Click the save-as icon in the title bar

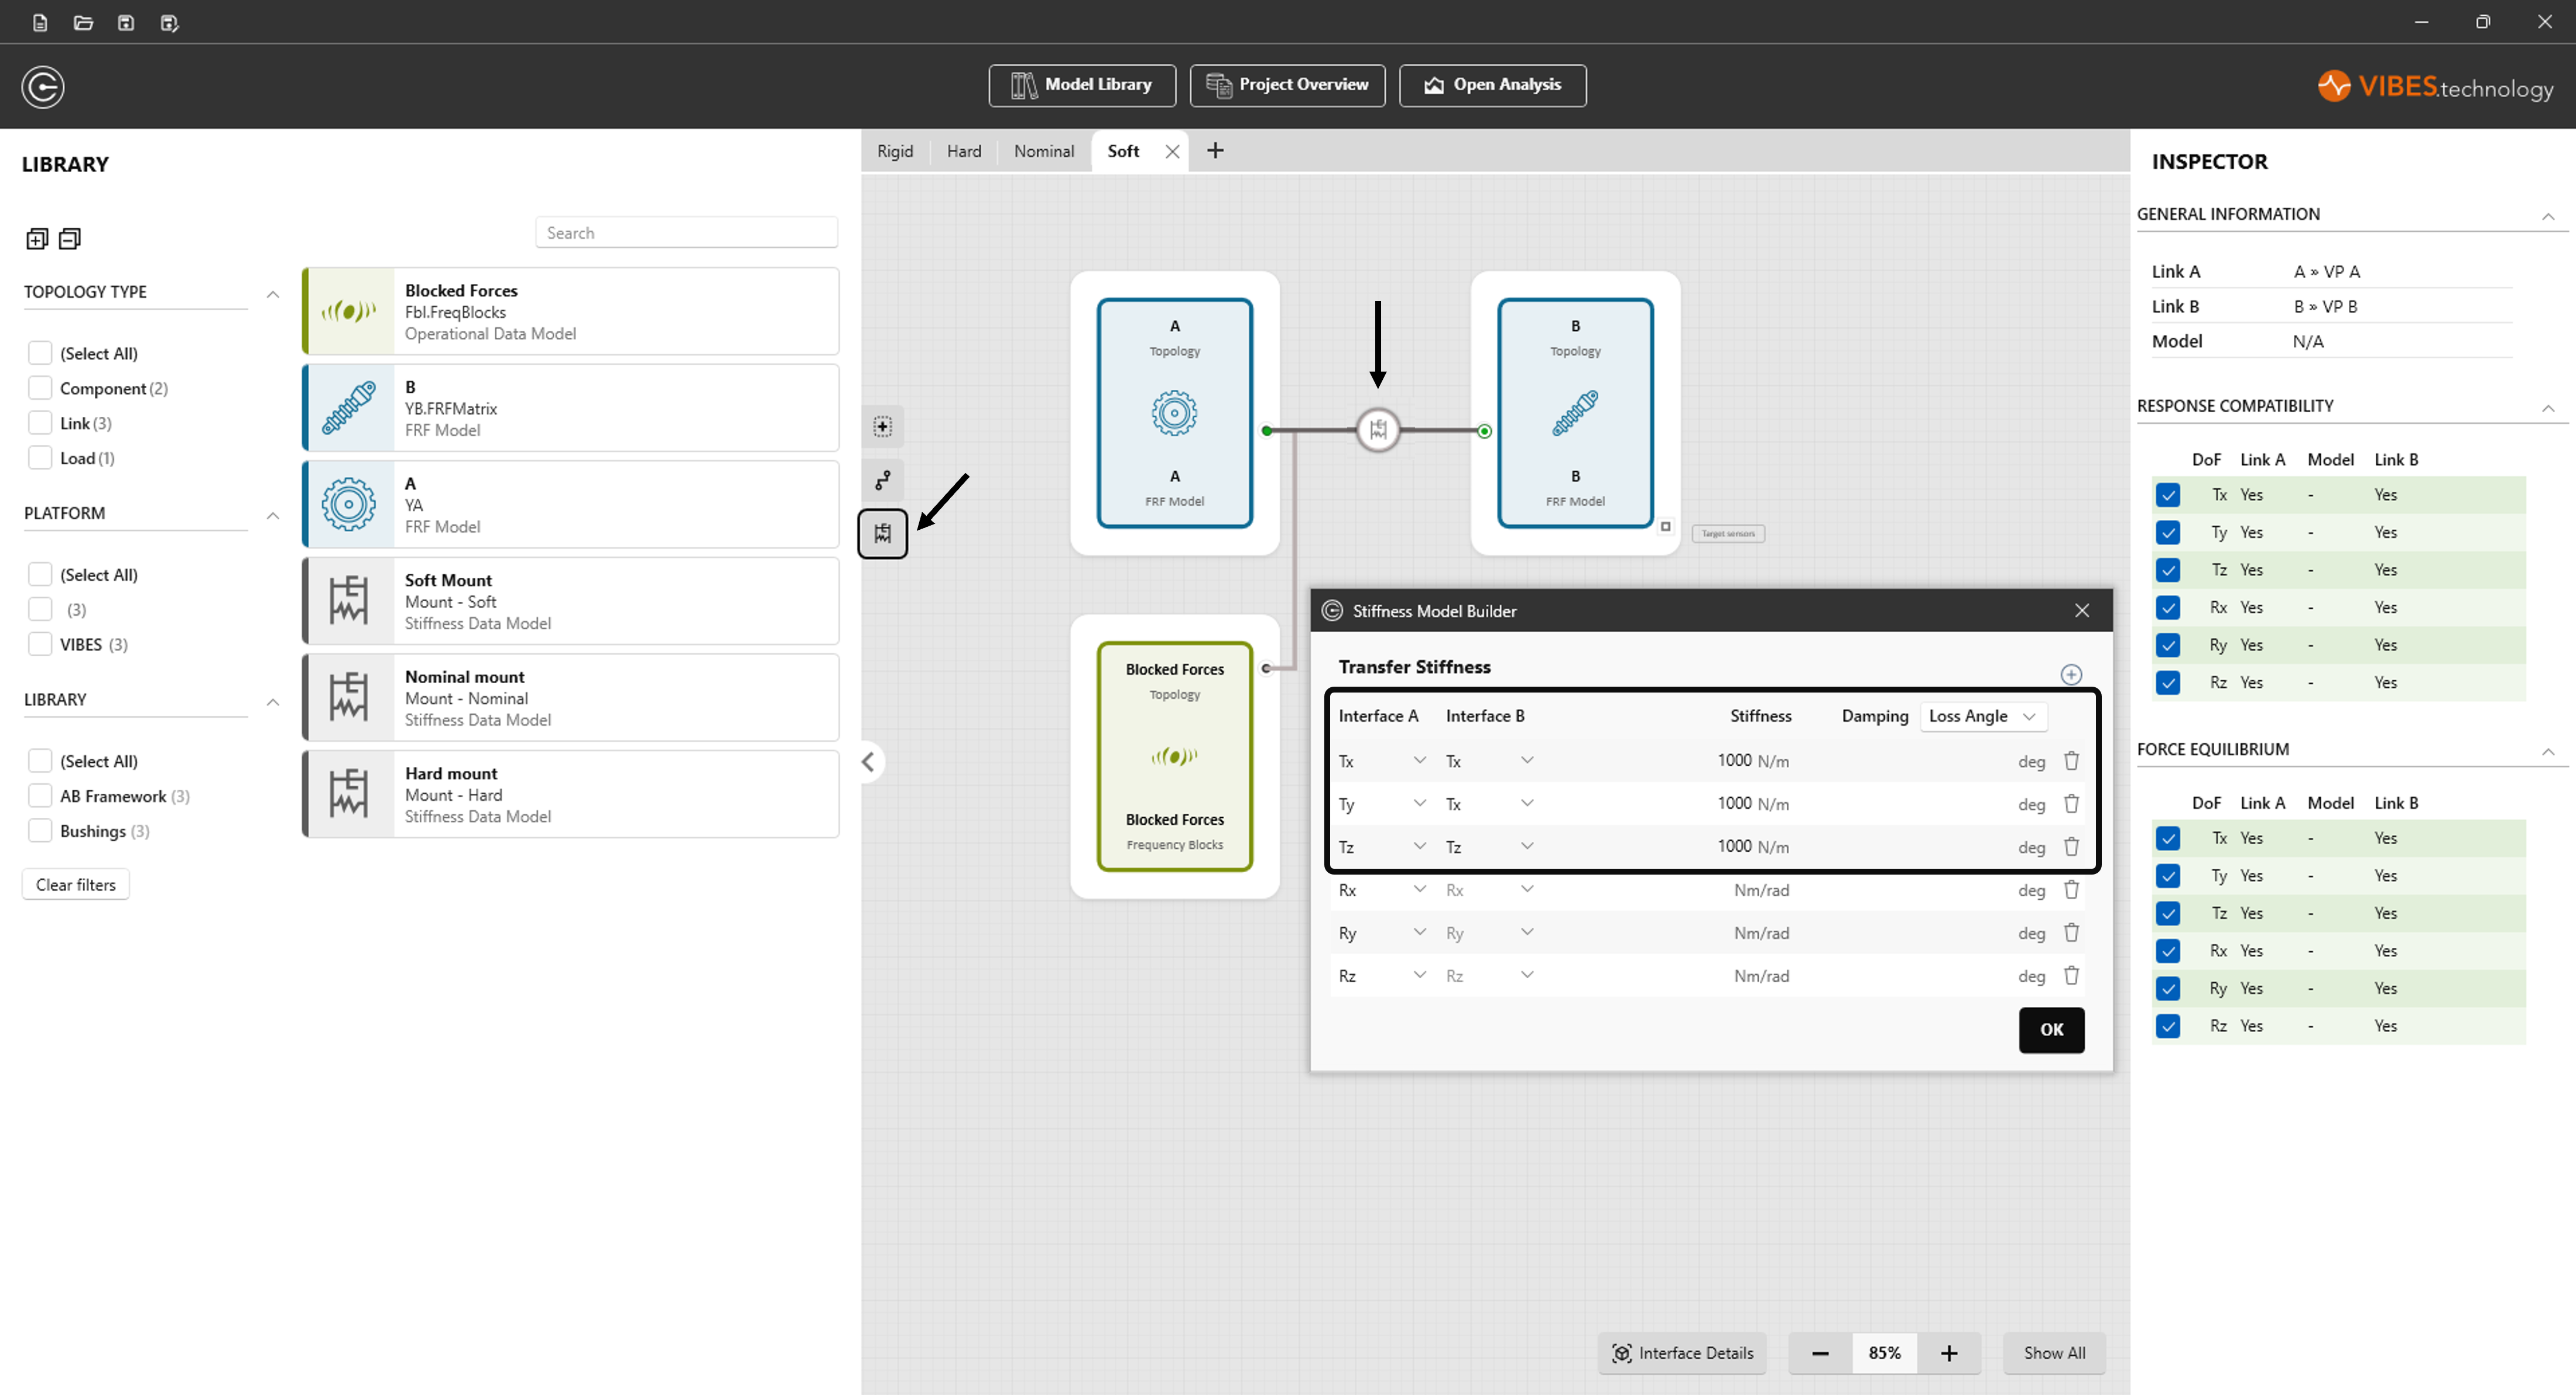[x=169, y=22]
